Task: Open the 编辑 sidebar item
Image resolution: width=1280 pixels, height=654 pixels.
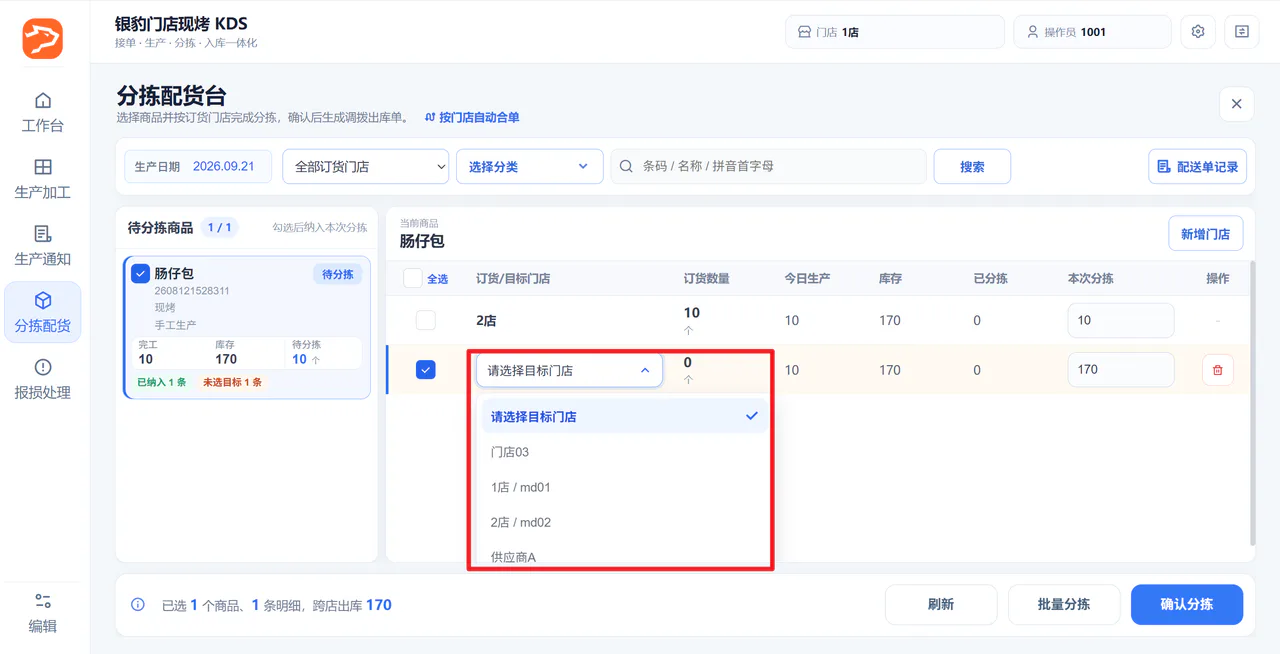Action: click(x=43, y=613)
